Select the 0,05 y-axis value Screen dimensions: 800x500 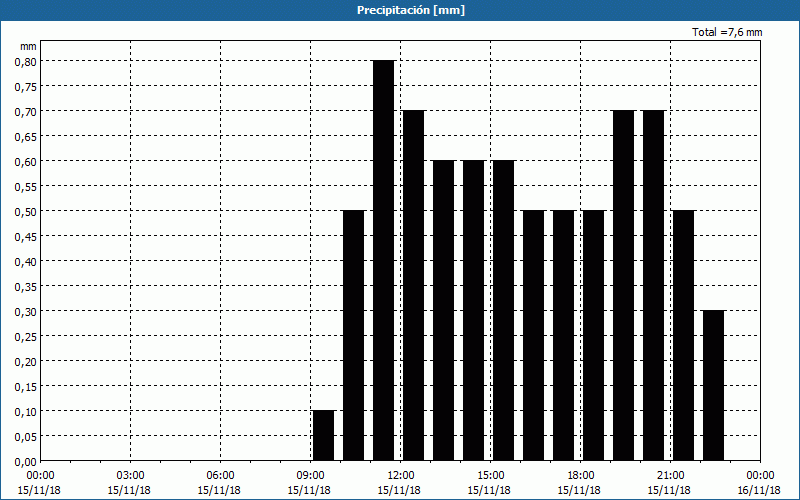pos(26,436)
